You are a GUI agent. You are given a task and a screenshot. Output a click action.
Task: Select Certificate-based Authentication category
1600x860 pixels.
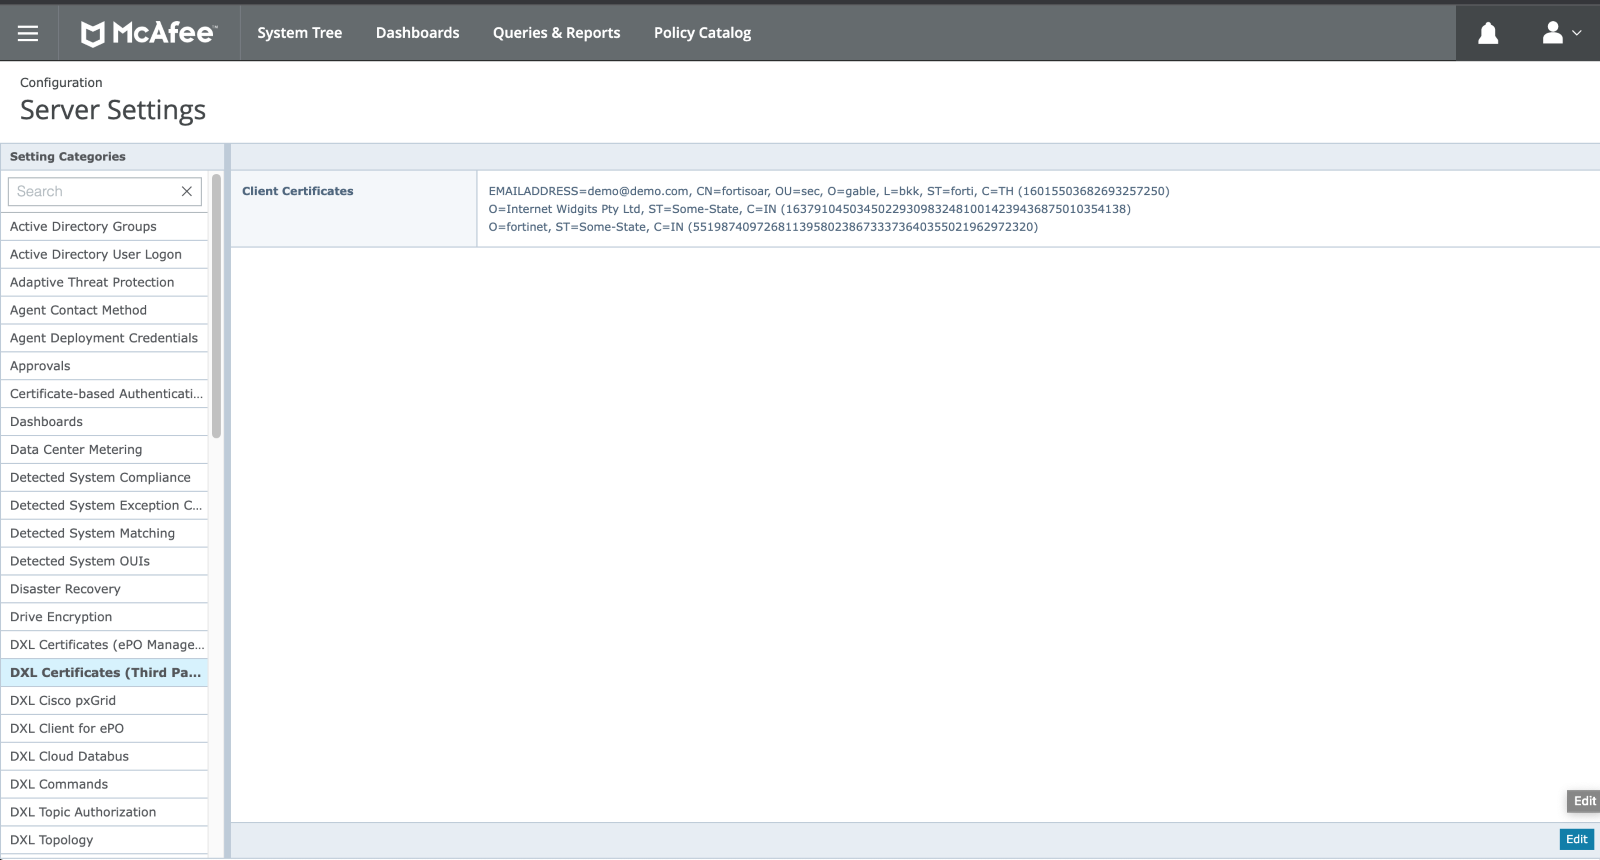click(x=106, y=394)
